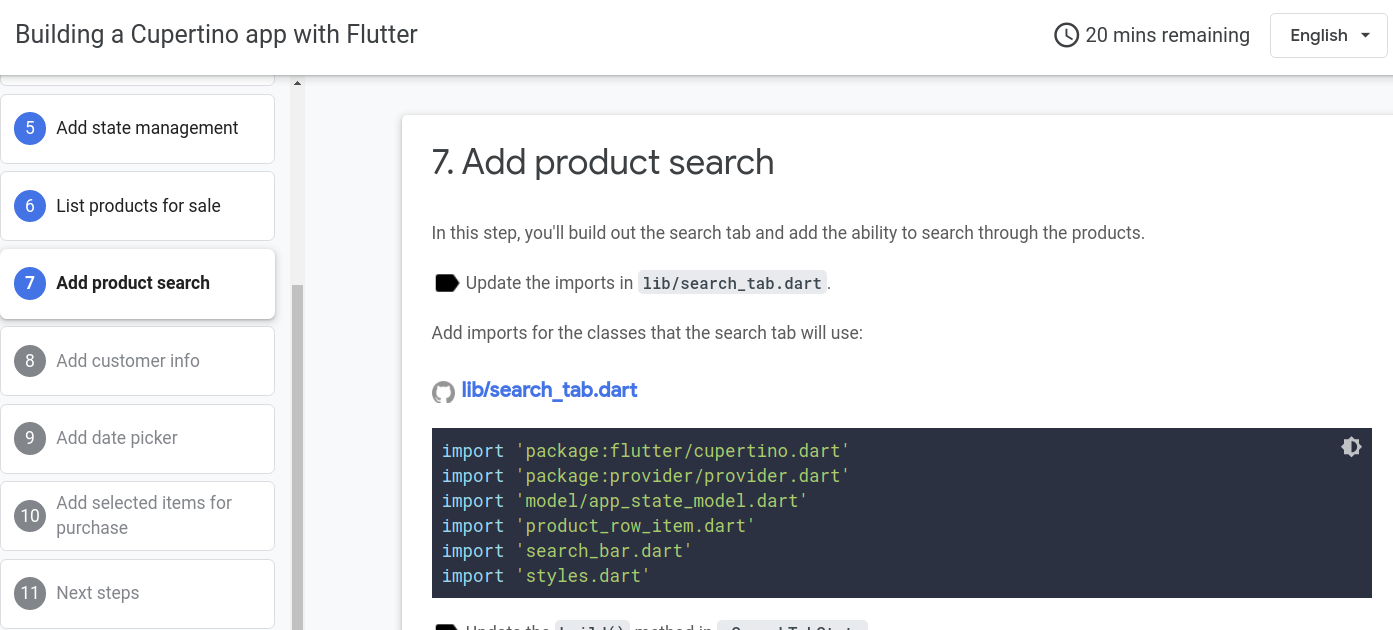Viewport: 1393px width, 630px height.
Task: Click the inline code badge 'lib/search_tab.dart'
Action: coord(732,283)
